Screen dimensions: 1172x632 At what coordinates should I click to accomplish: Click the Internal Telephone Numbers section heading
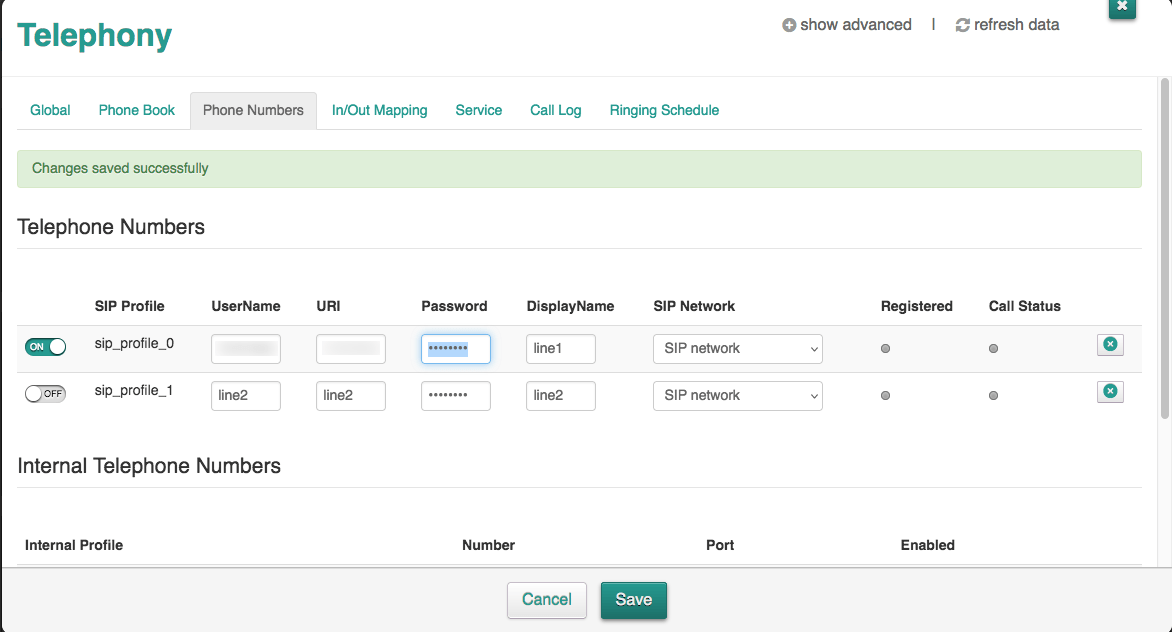149,466
